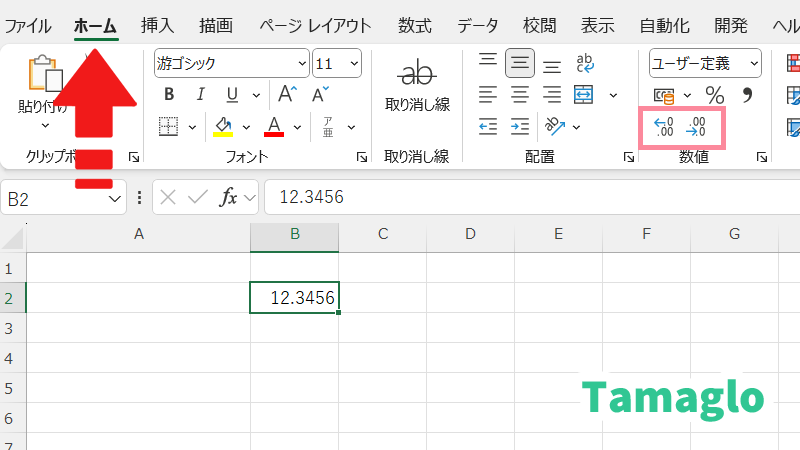
Task: Apply comma style number format
Action: (746, 95)
